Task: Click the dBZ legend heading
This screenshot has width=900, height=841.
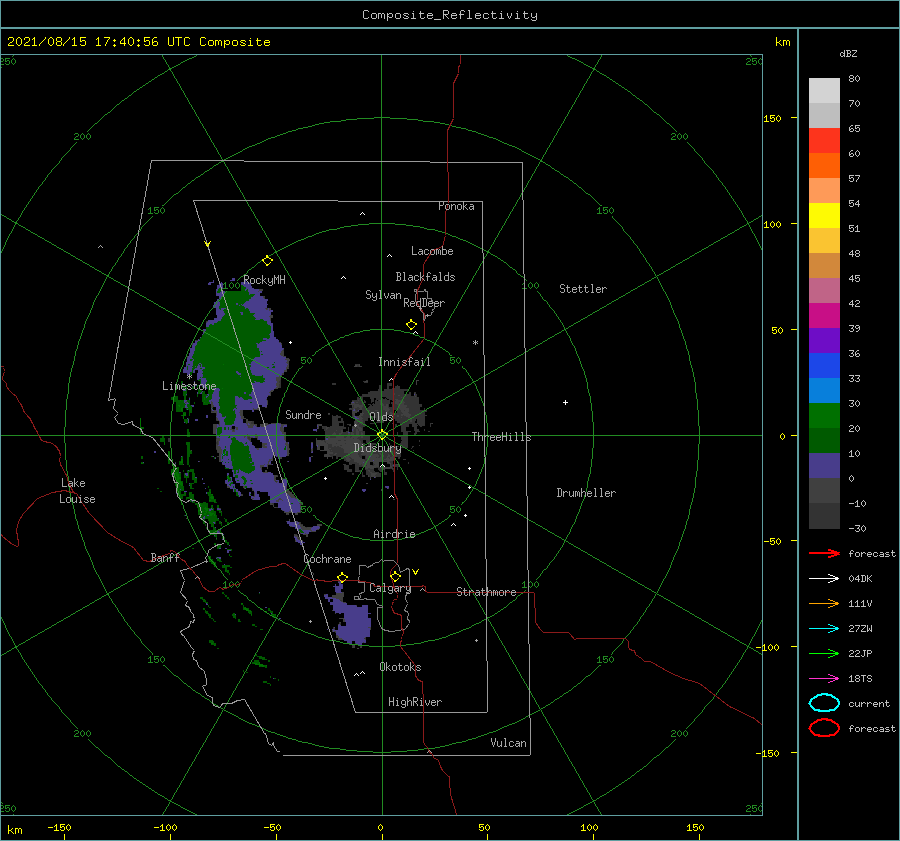Action: 848,53
